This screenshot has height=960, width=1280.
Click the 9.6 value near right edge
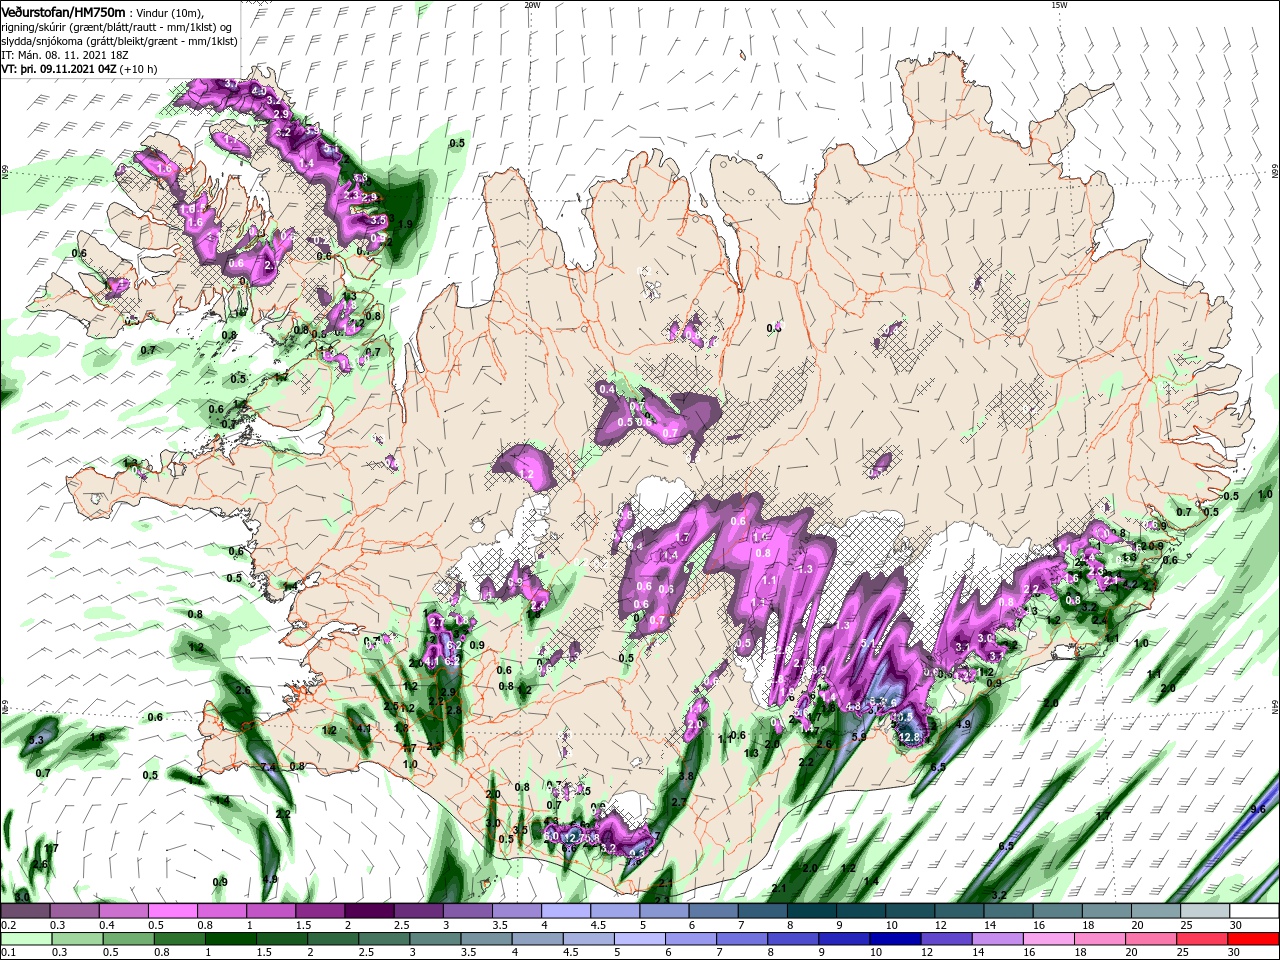[1258, 809]
